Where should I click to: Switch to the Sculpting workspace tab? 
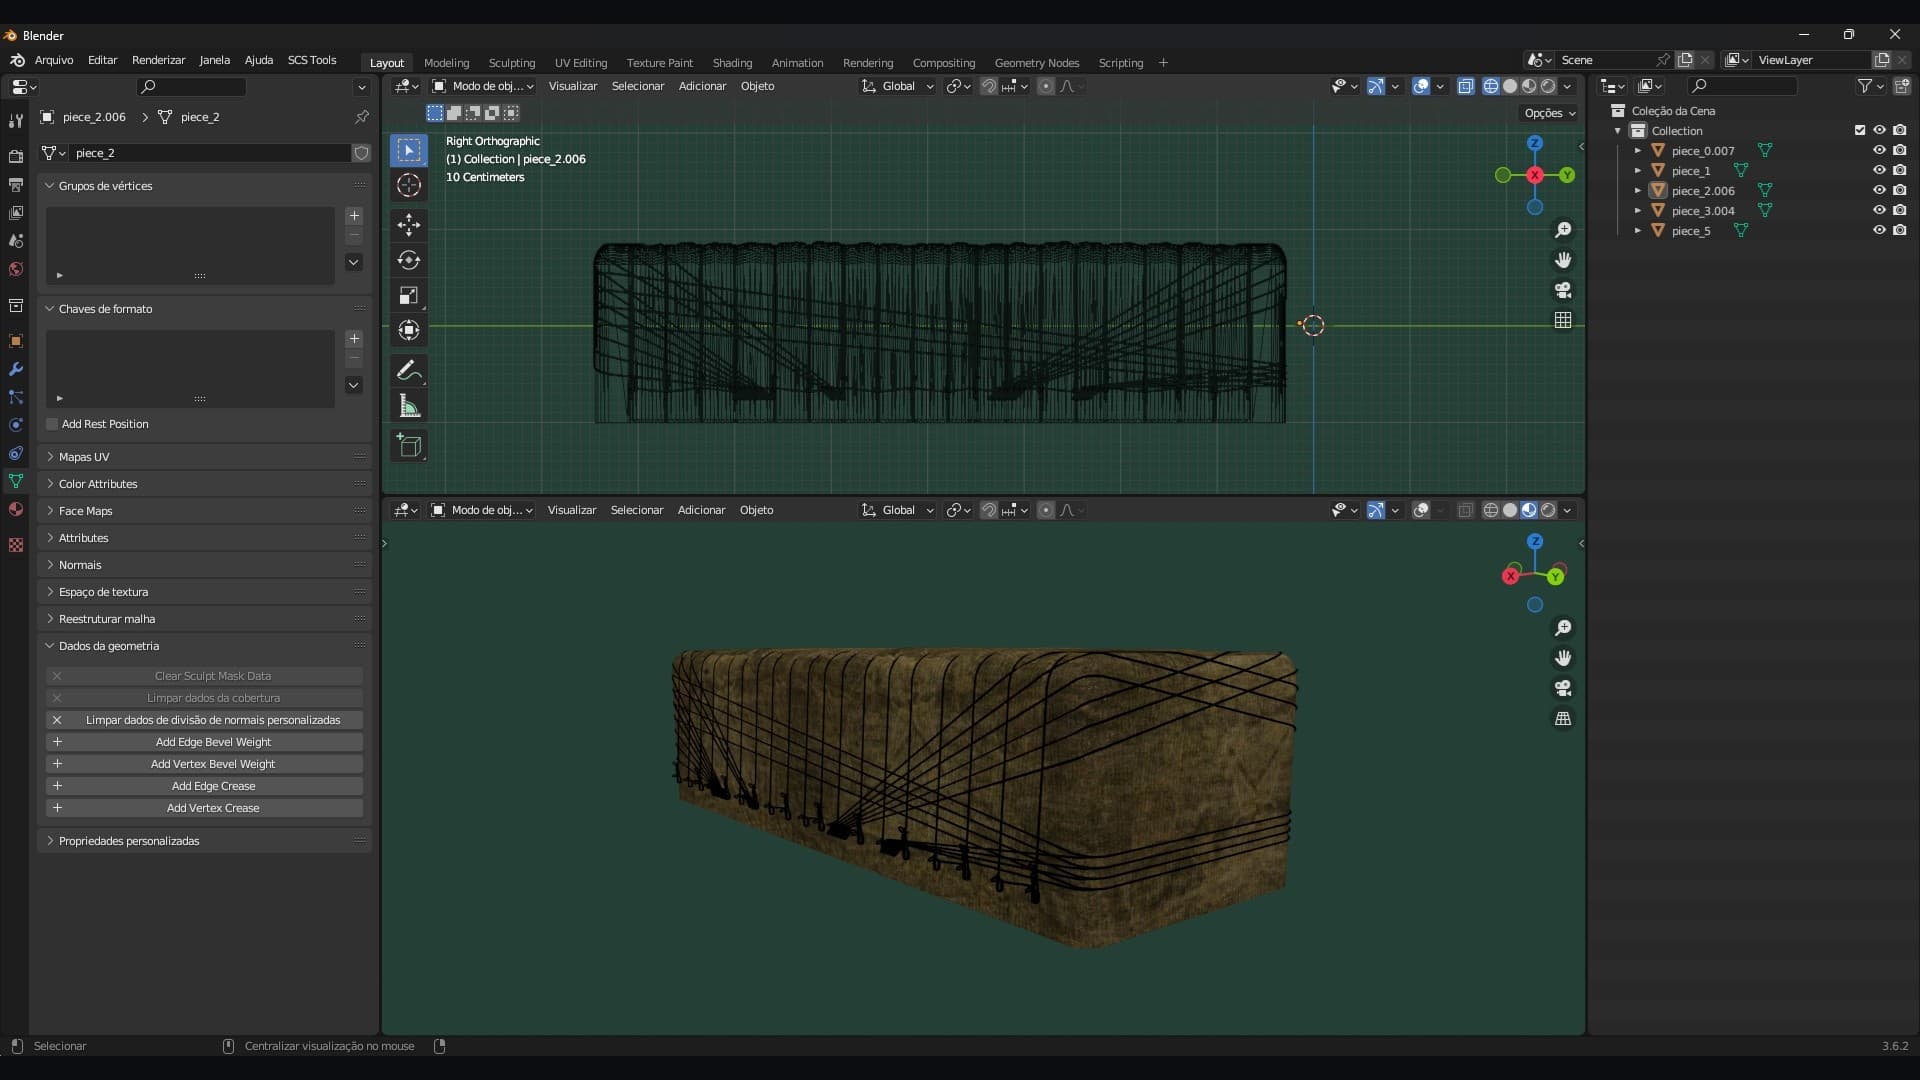[x=511, y=62]
